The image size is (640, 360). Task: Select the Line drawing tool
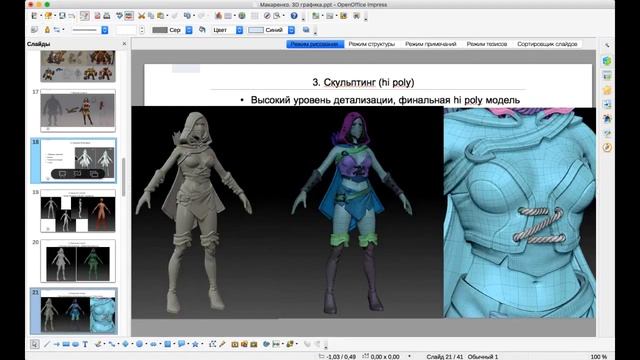tap(47, 344)
